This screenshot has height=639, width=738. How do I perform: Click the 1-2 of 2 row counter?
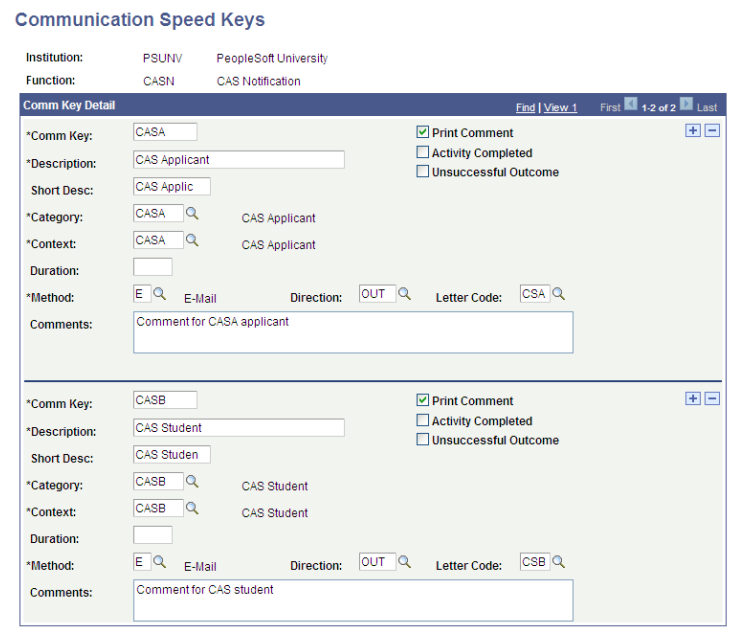658,108
